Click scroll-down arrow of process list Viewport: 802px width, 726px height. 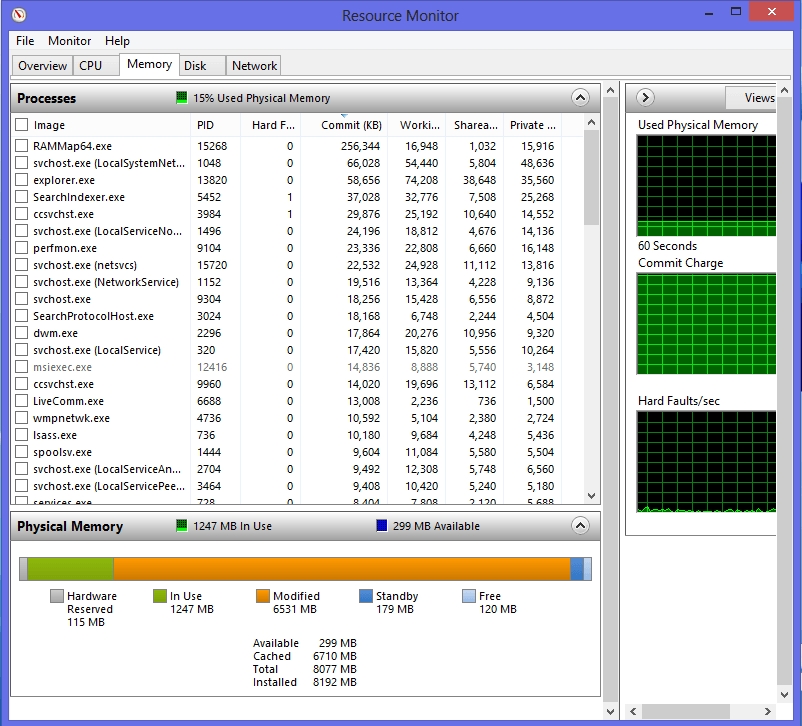tap(591, 495)
